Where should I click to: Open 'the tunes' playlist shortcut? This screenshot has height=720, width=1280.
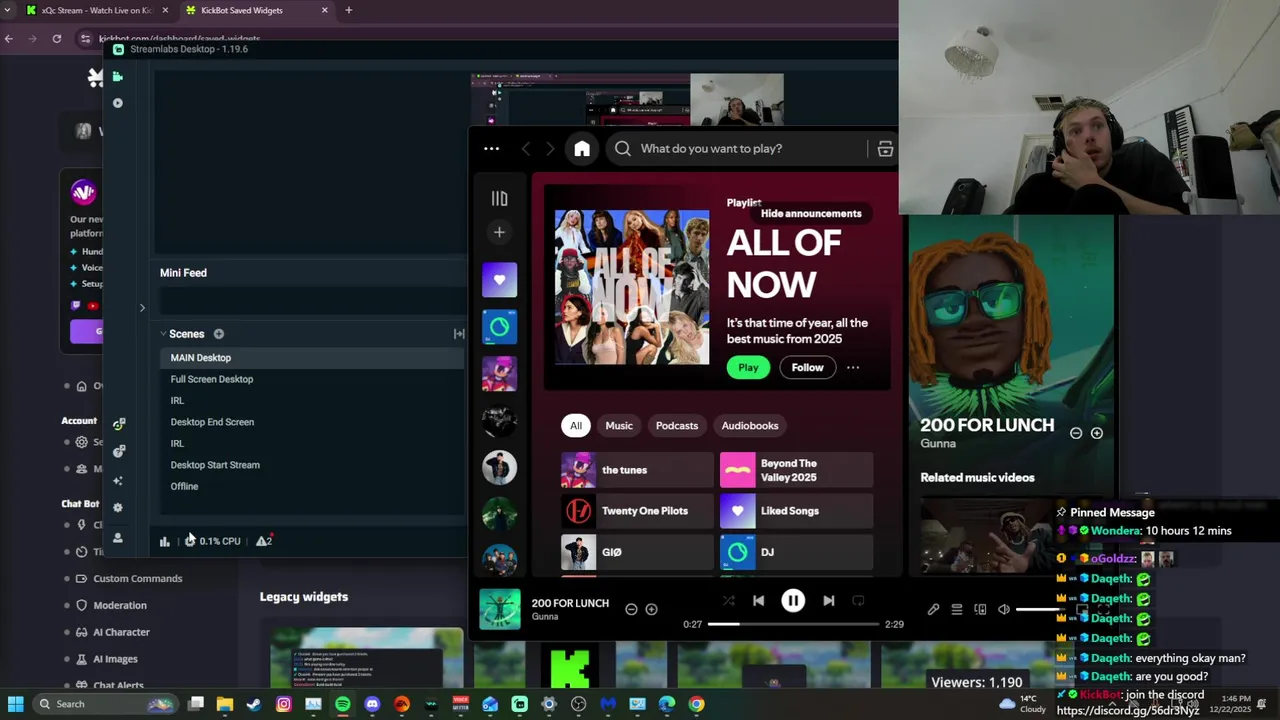pos(637,470)
